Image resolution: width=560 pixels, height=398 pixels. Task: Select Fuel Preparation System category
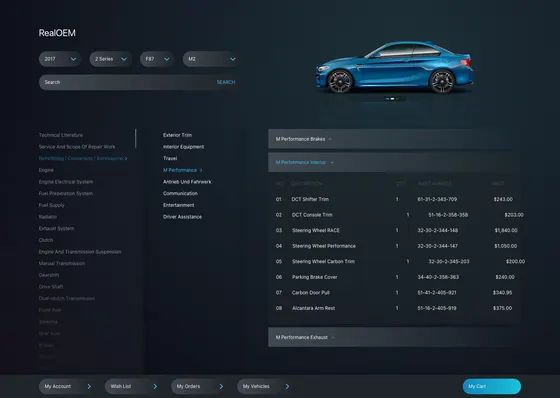point(66,193)
